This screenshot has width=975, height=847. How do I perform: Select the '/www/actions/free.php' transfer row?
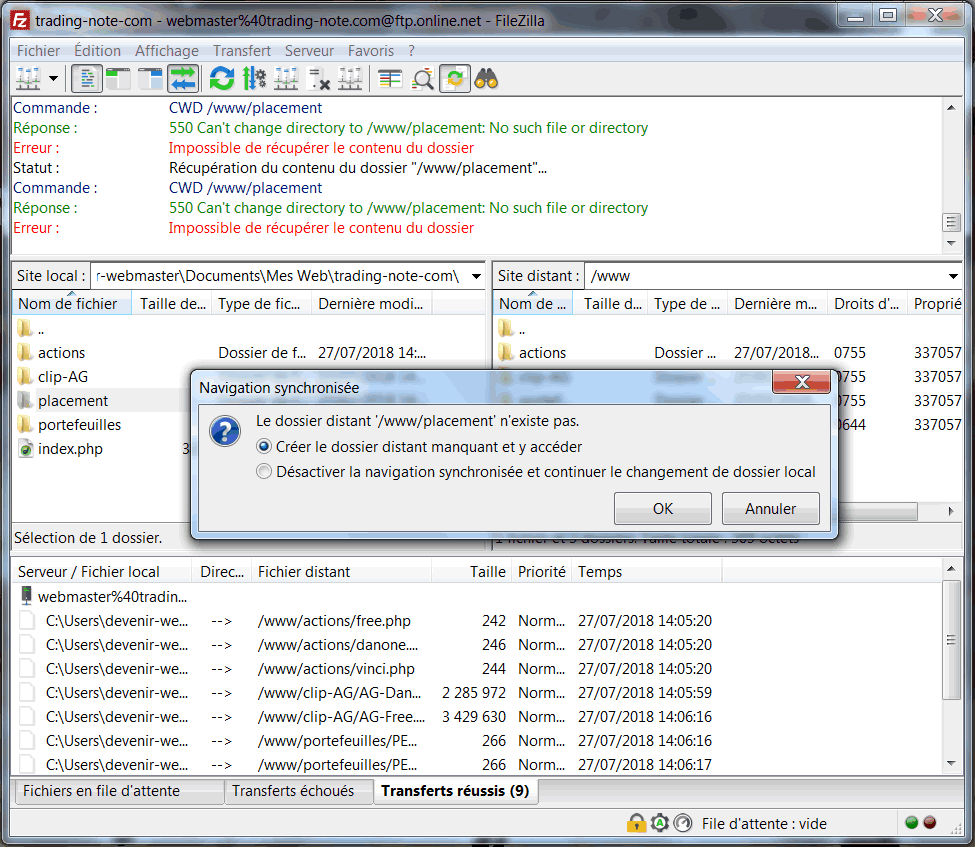[x=476, y=621]
